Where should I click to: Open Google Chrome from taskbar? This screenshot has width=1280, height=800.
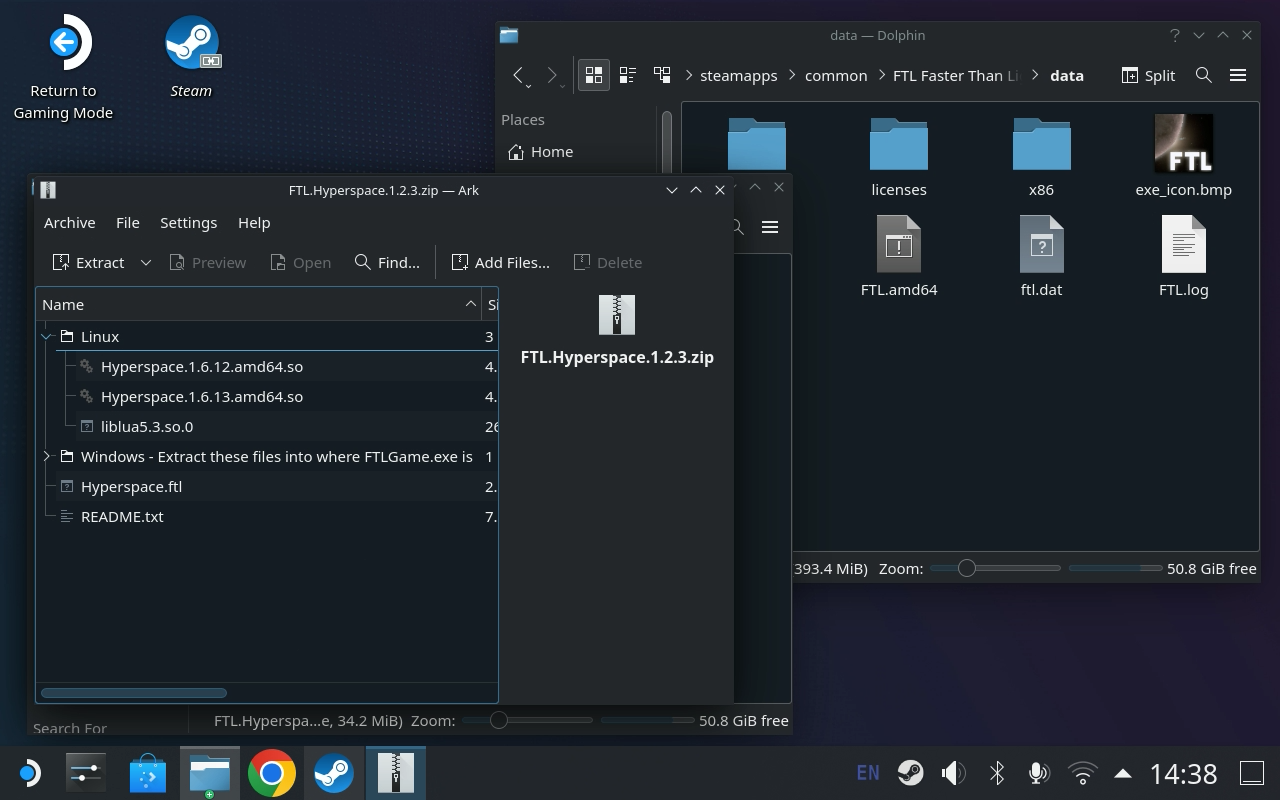point(271,773)
